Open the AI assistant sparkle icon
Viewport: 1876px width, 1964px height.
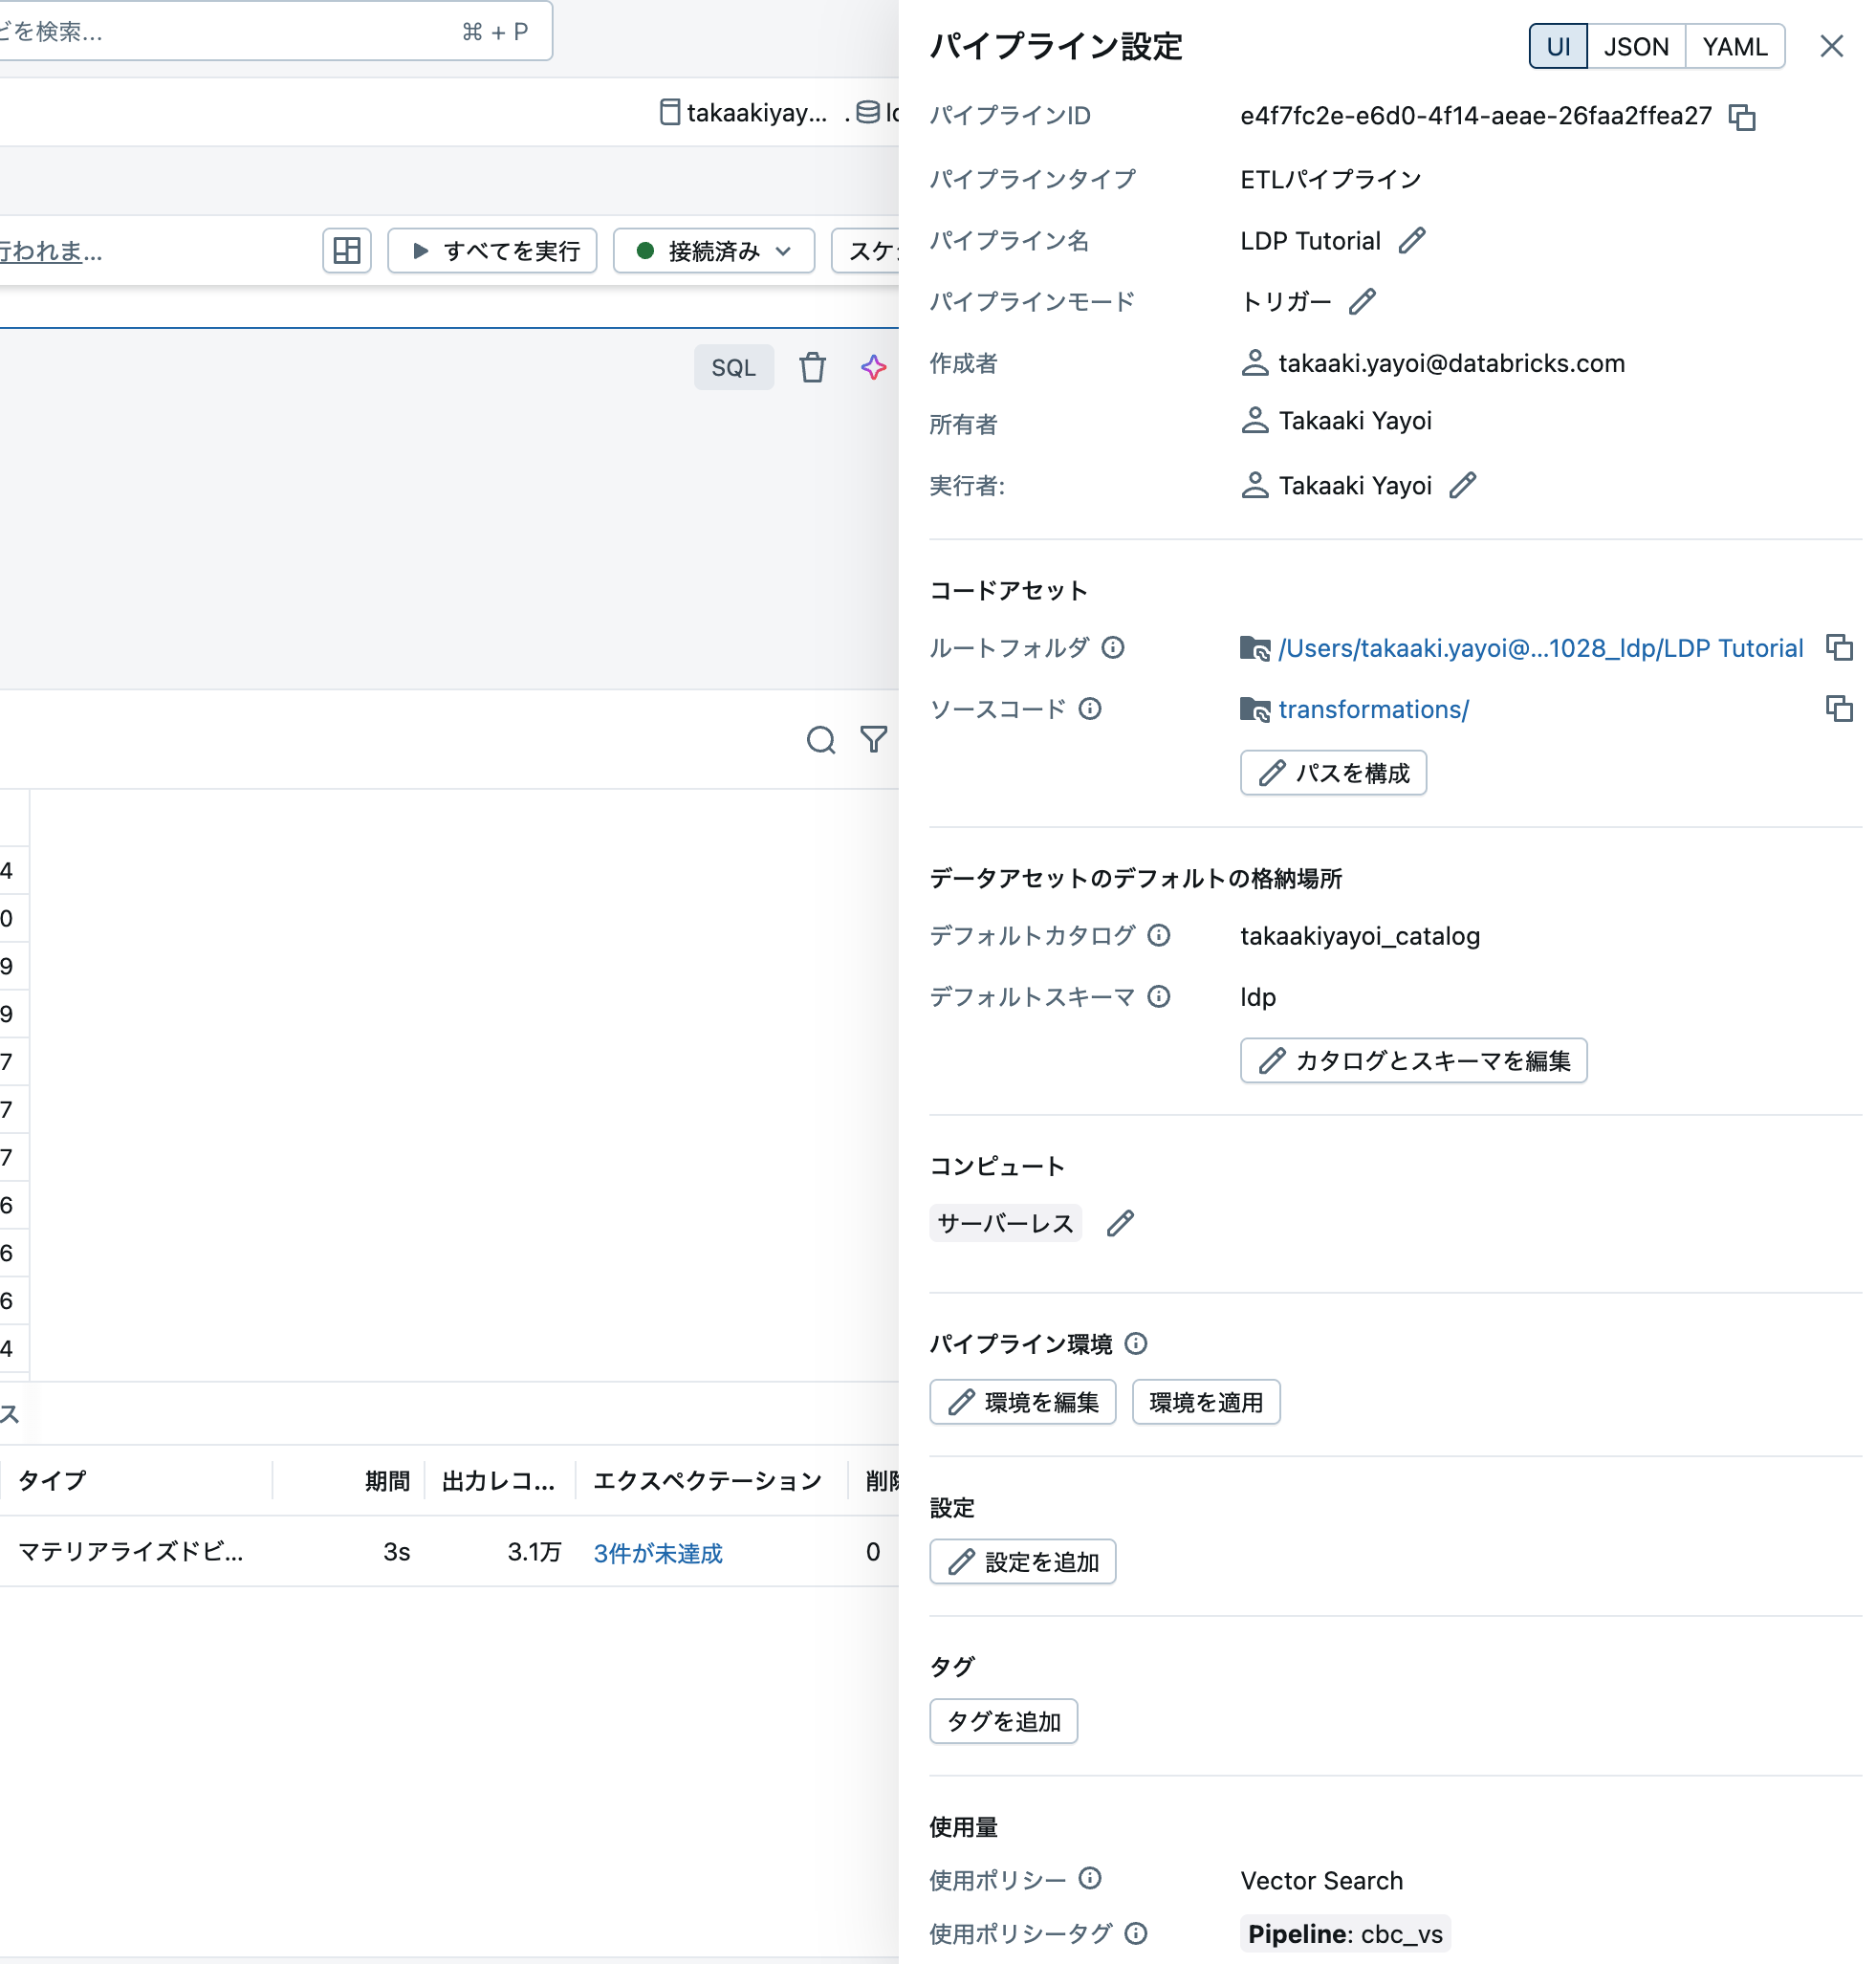(x=873, y=367)
